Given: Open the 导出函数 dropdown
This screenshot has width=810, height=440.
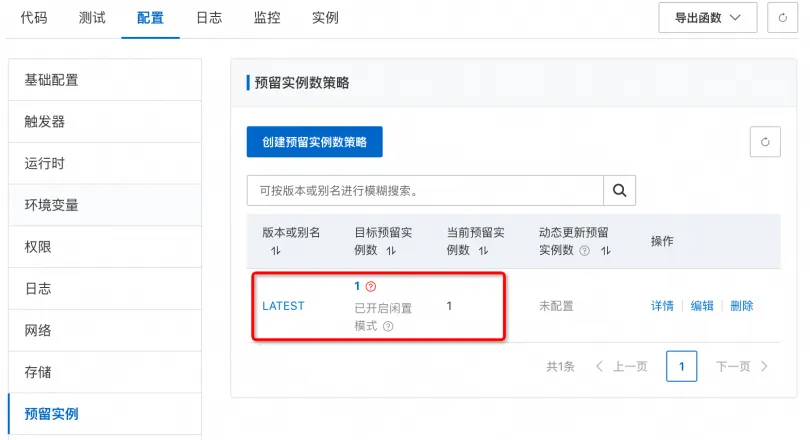Looking at the screenshot, I should click(707, 18).
